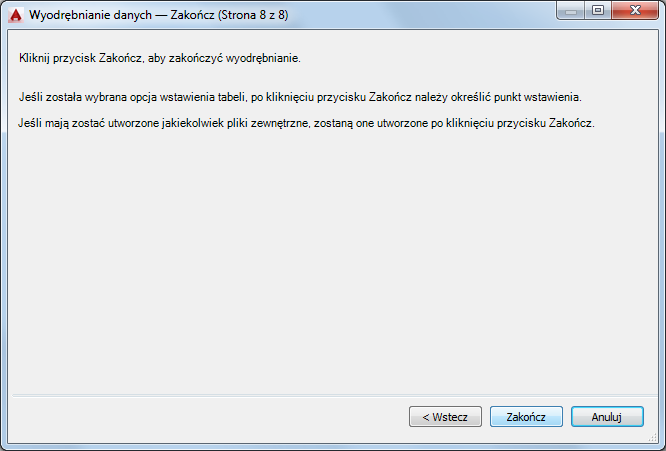This screenshot has height=451, width=666.
Task: Click the resize grip in bottom-right corner
Action: click(x=657, y=442)
